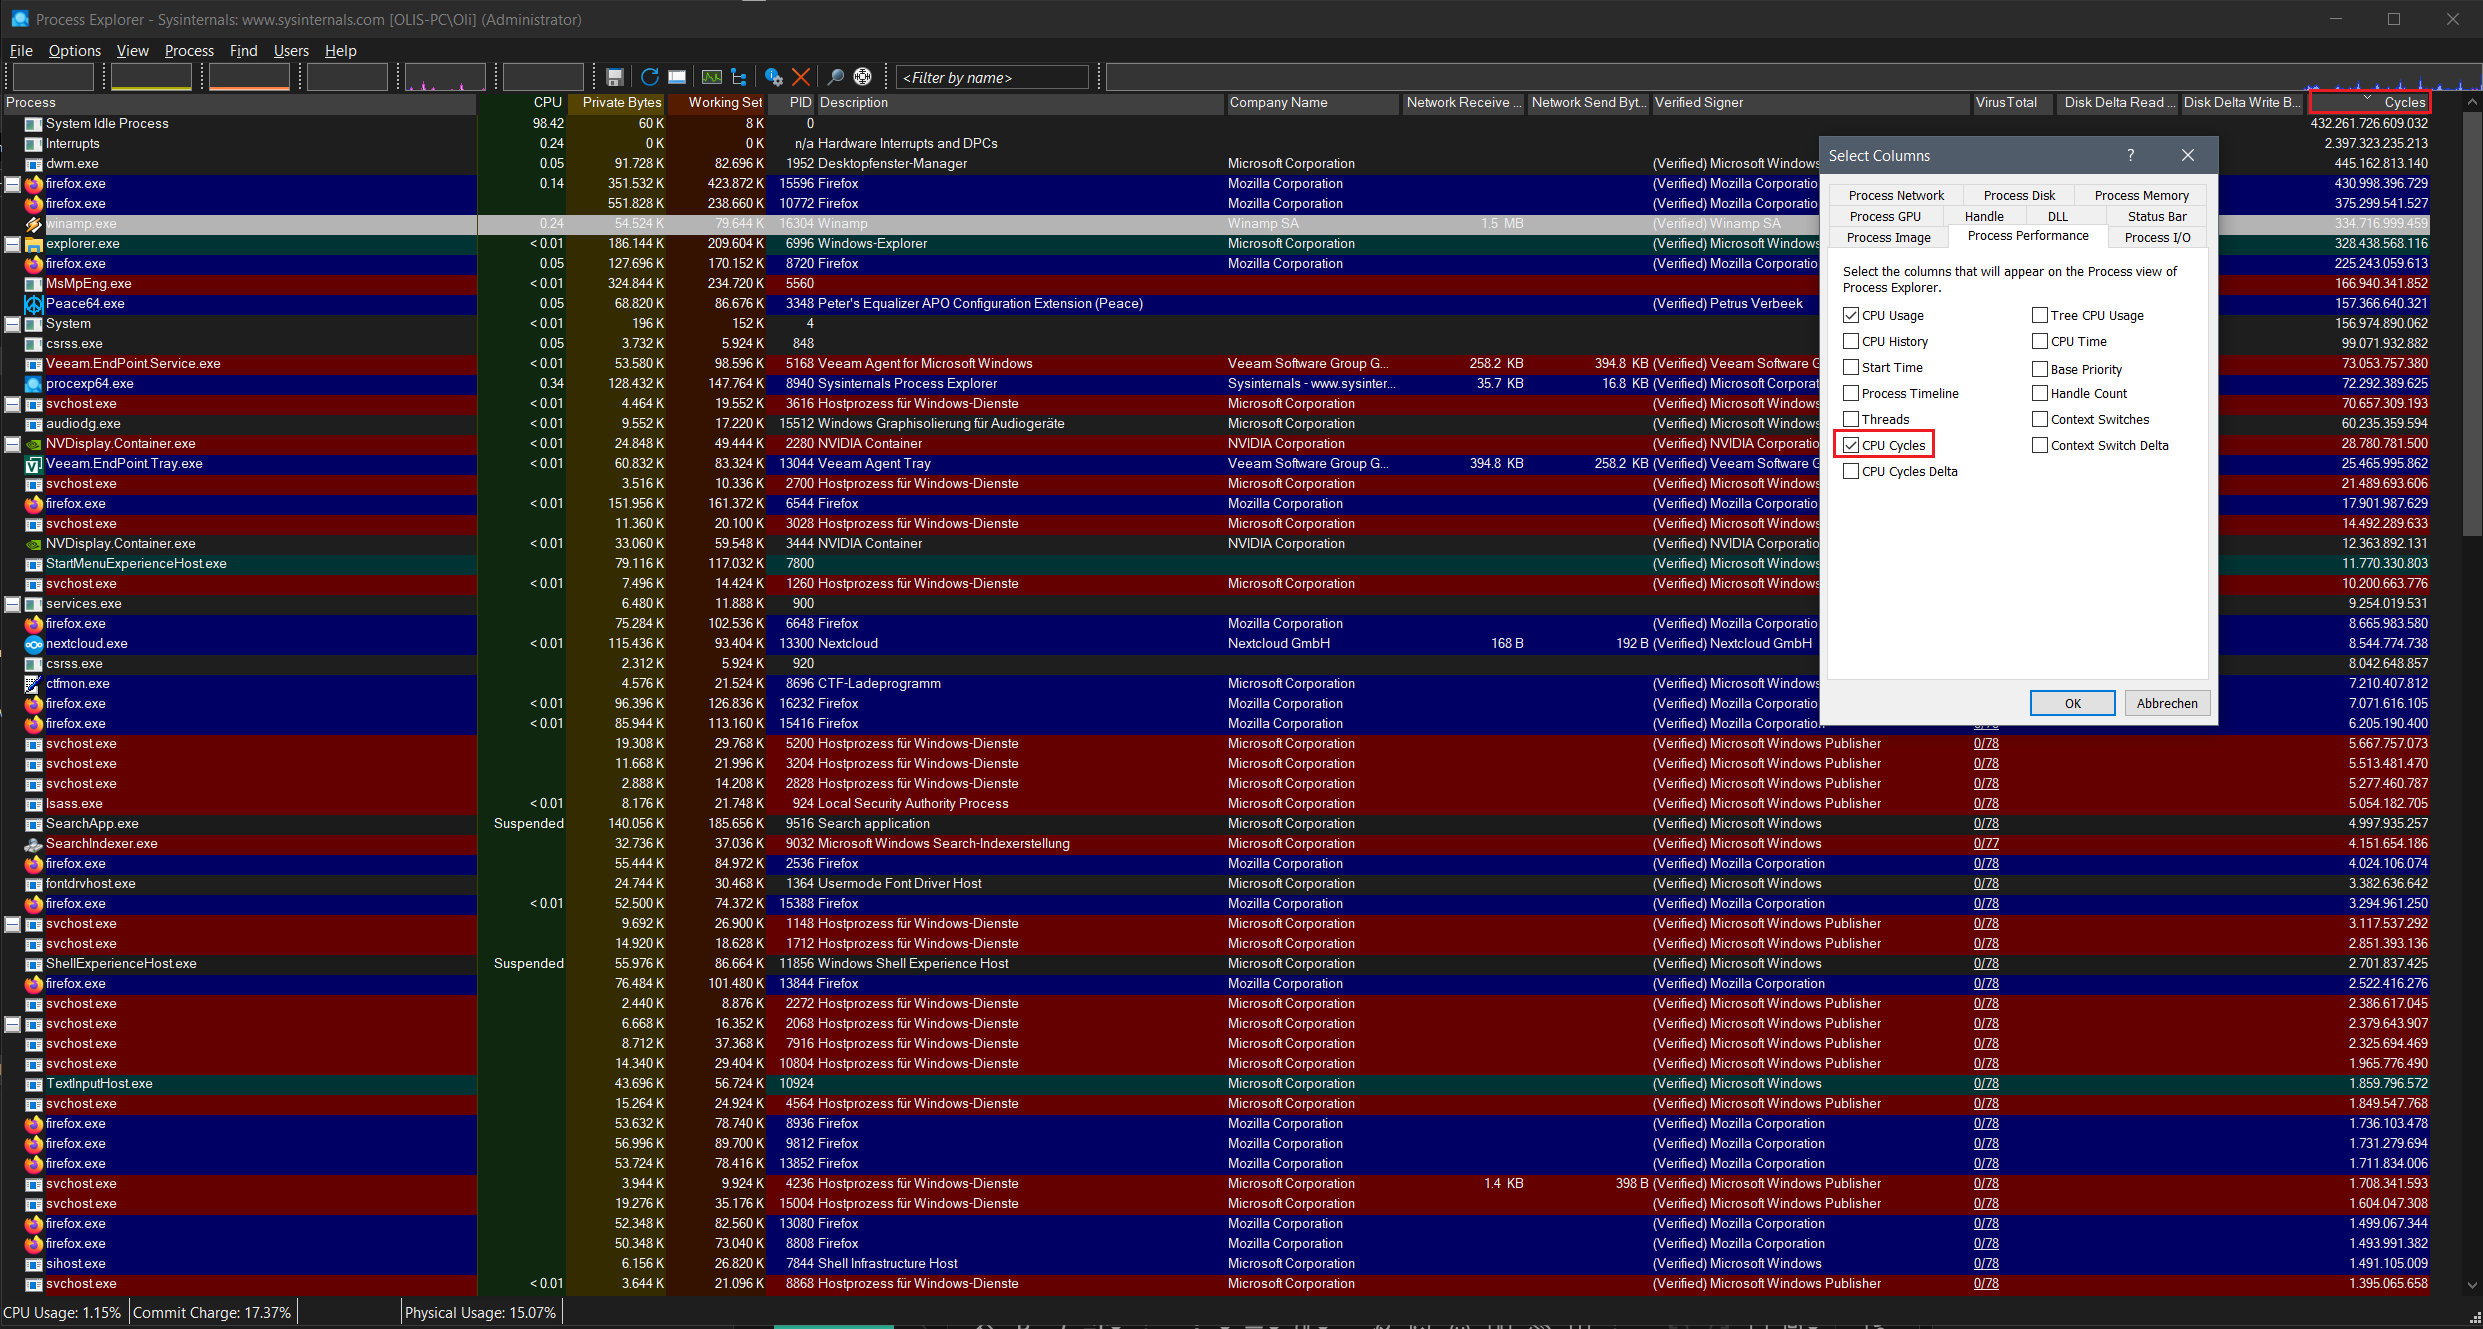
Task: Open the Options menu
Action: click(74, 51)
